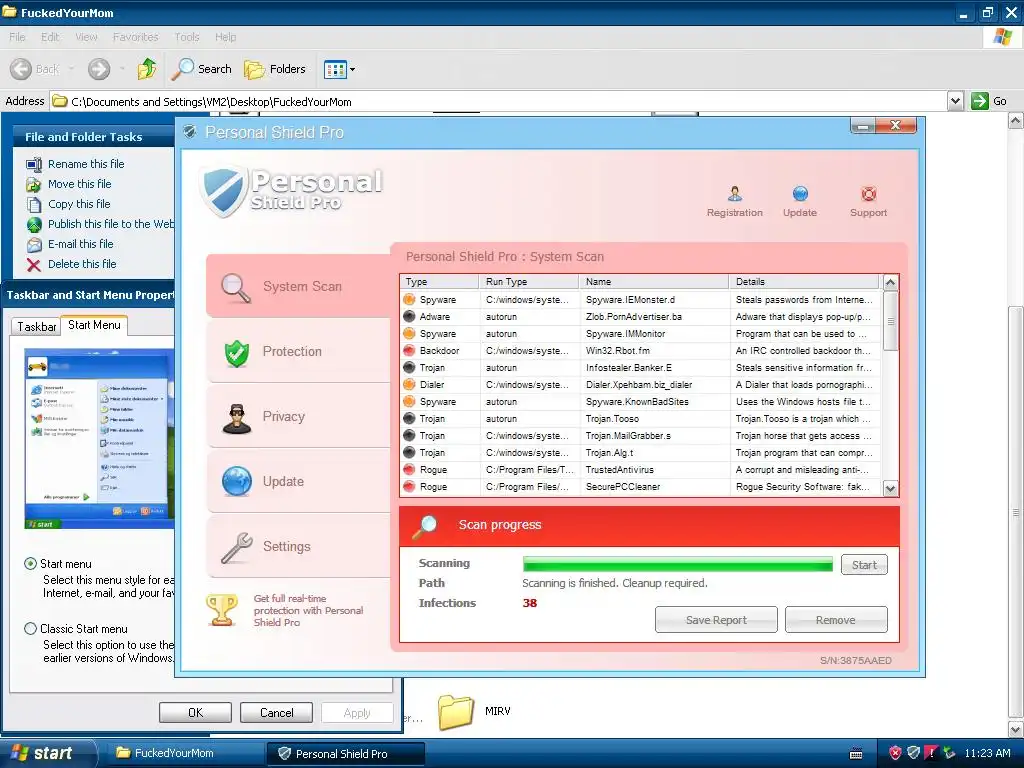
Task: Click E-mail this file task
Action: coord(80,244)
